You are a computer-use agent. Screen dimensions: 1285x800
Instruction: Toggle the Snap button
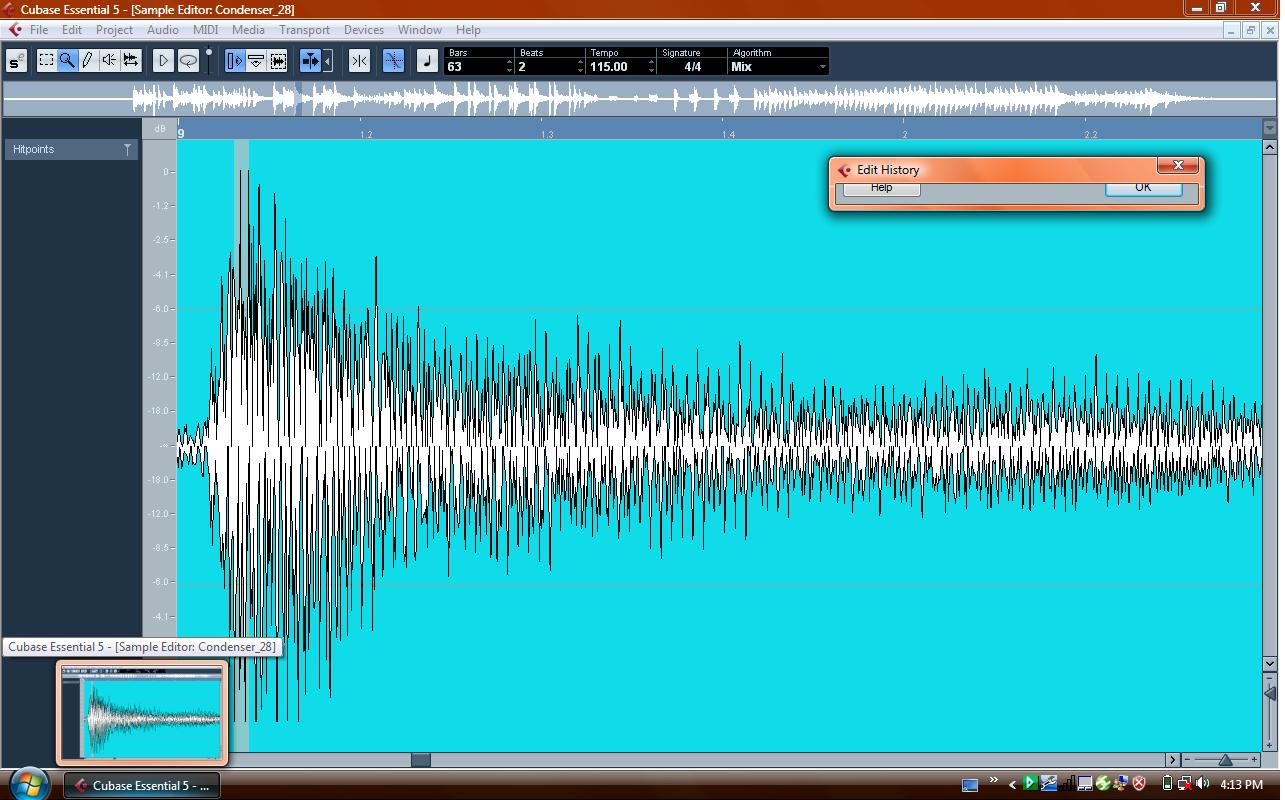click(310, 61)
